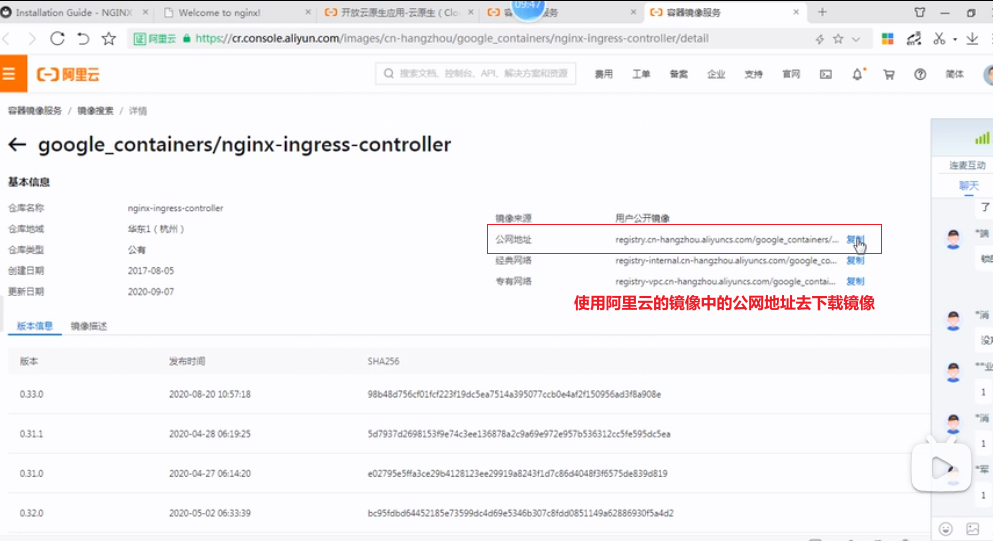Open the 工单 top menu

pyautogui.click(x=641, y=74)
